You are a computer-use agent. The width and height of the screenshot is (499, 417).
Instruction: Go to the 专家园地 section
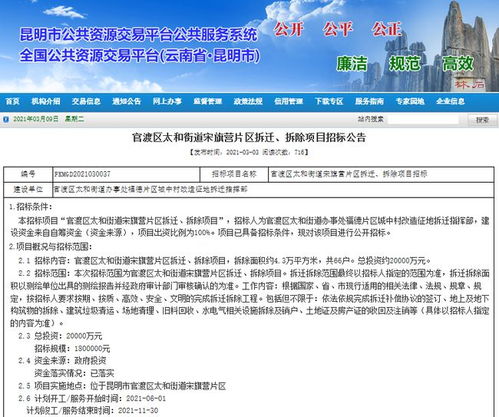[410, 101]
